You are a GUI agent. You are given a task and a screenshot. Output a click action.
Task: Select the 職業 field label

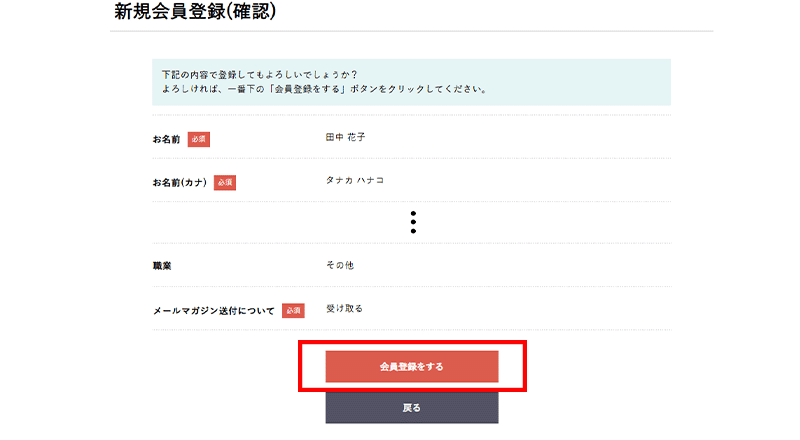coord(163,267)
